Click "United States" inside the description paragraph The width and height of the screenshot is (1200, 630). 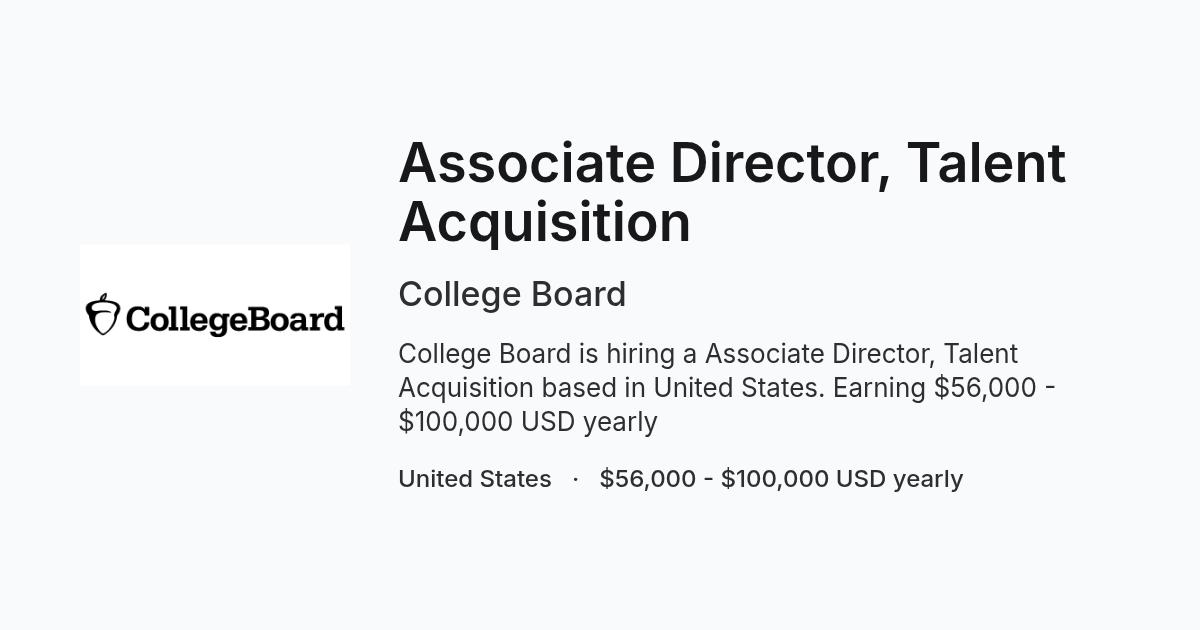tap(740, 388)
